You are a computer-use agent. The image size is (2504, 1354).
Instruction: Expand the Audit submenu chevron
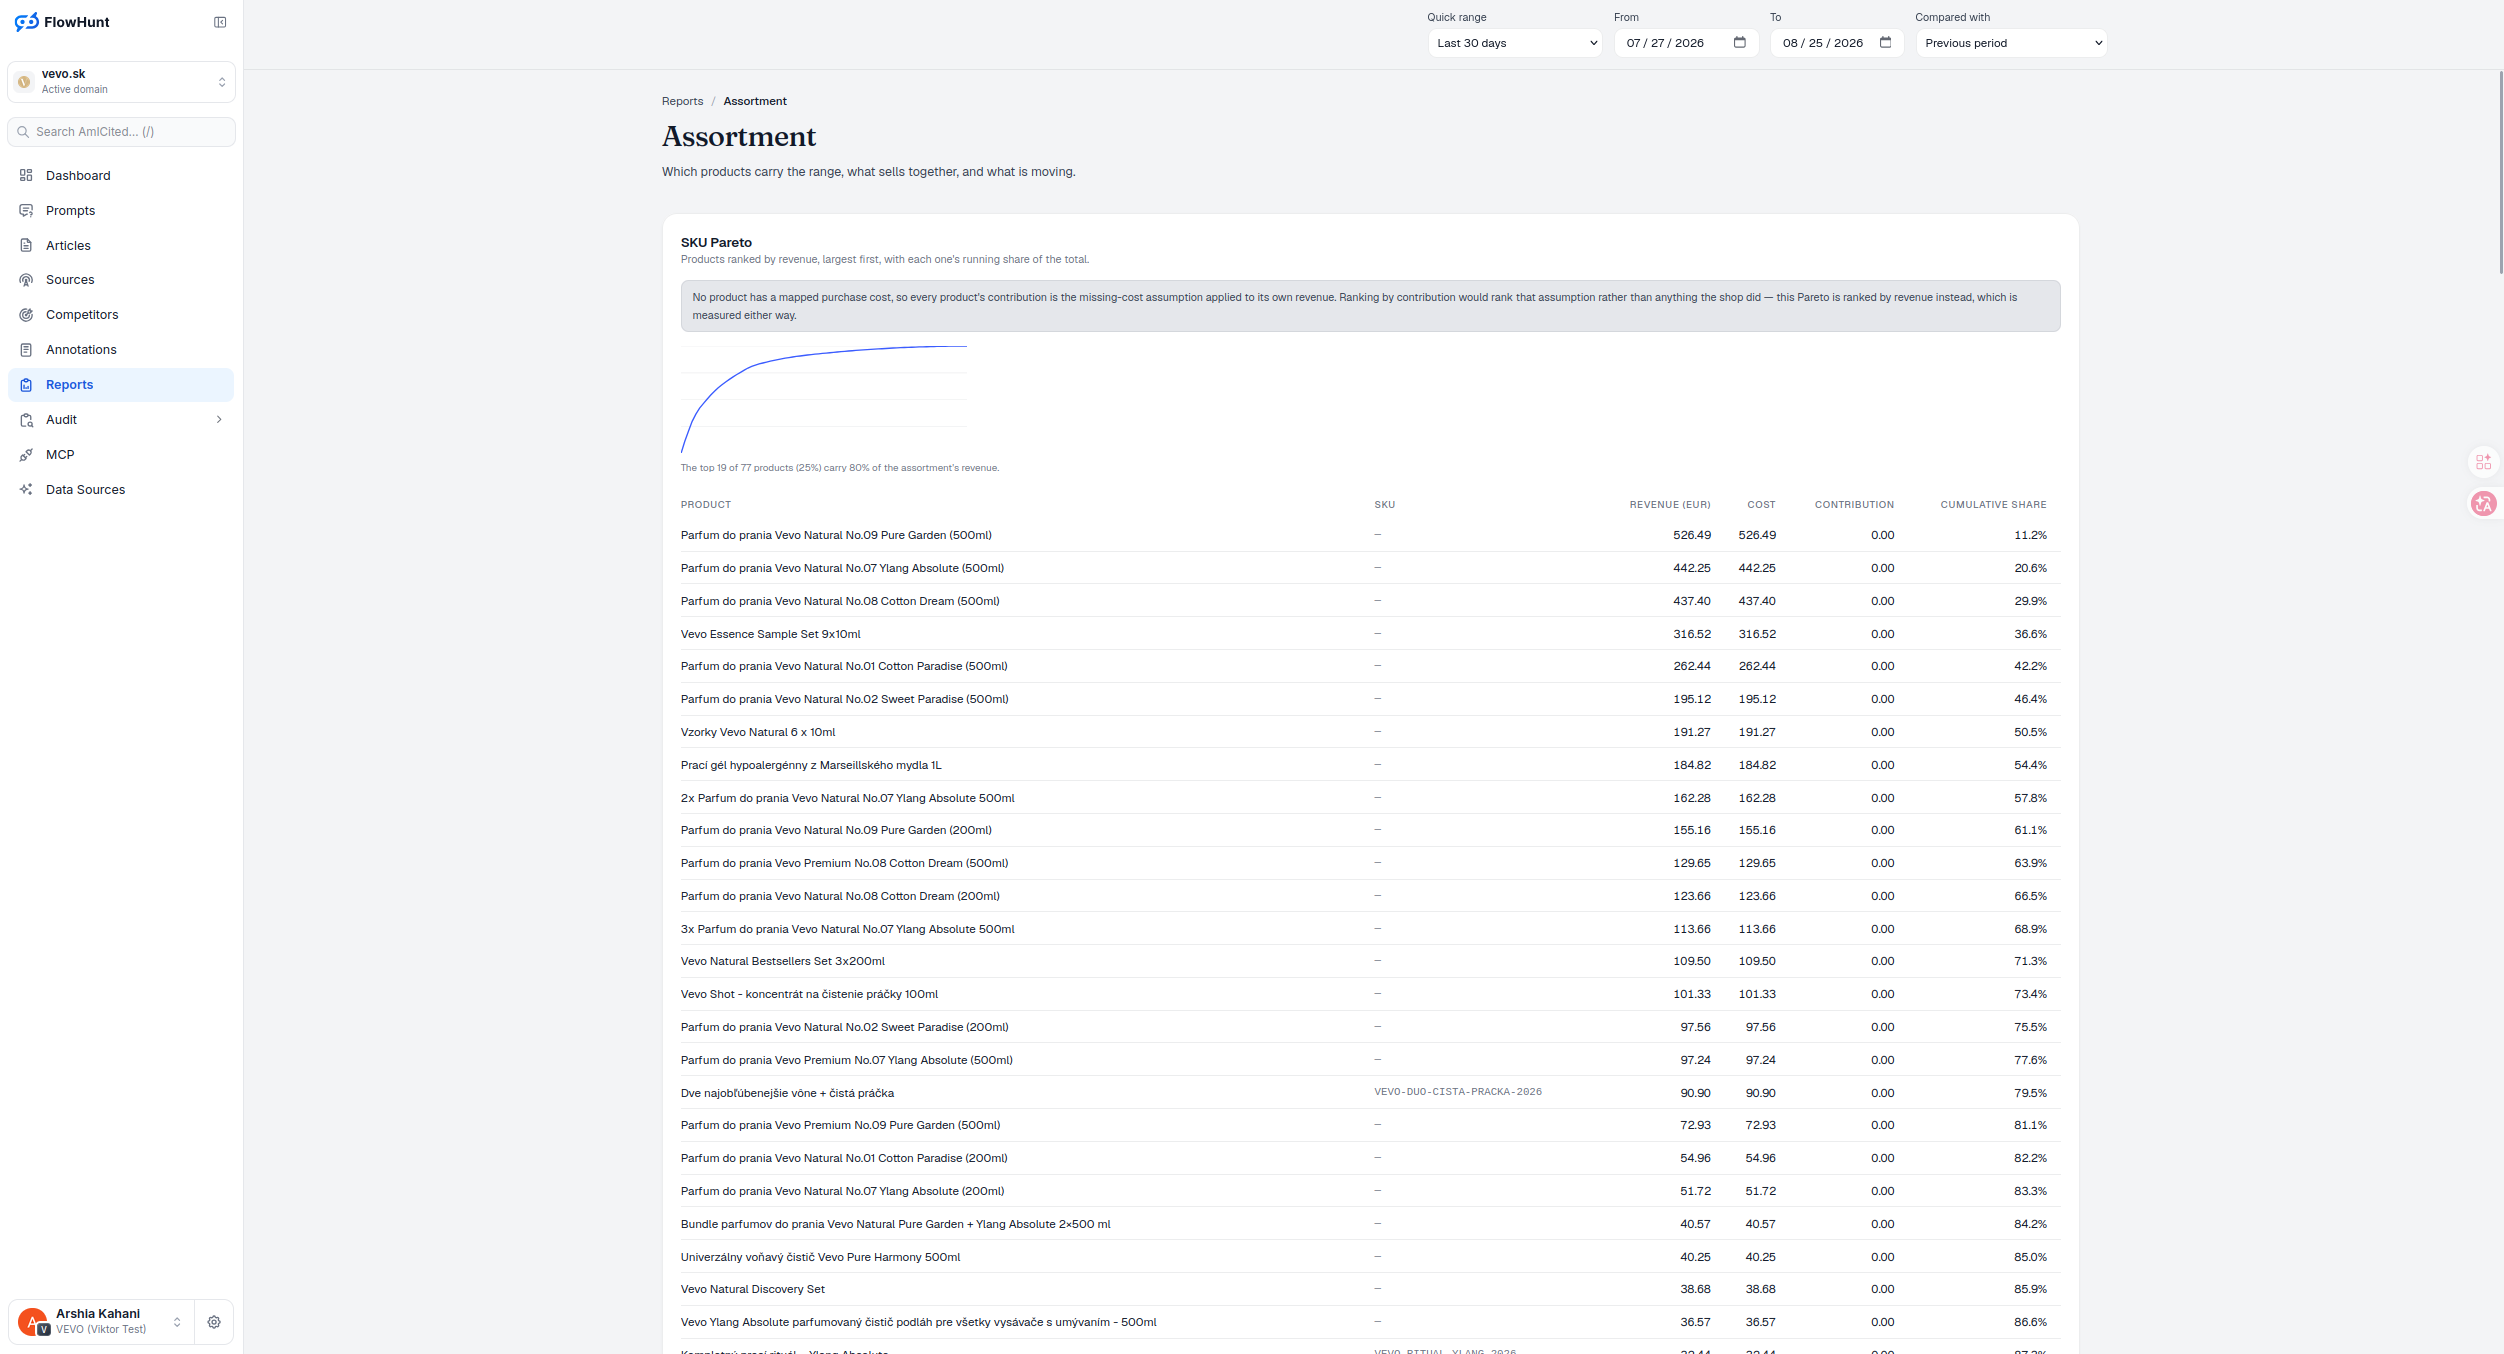click(x=219, y=420)
